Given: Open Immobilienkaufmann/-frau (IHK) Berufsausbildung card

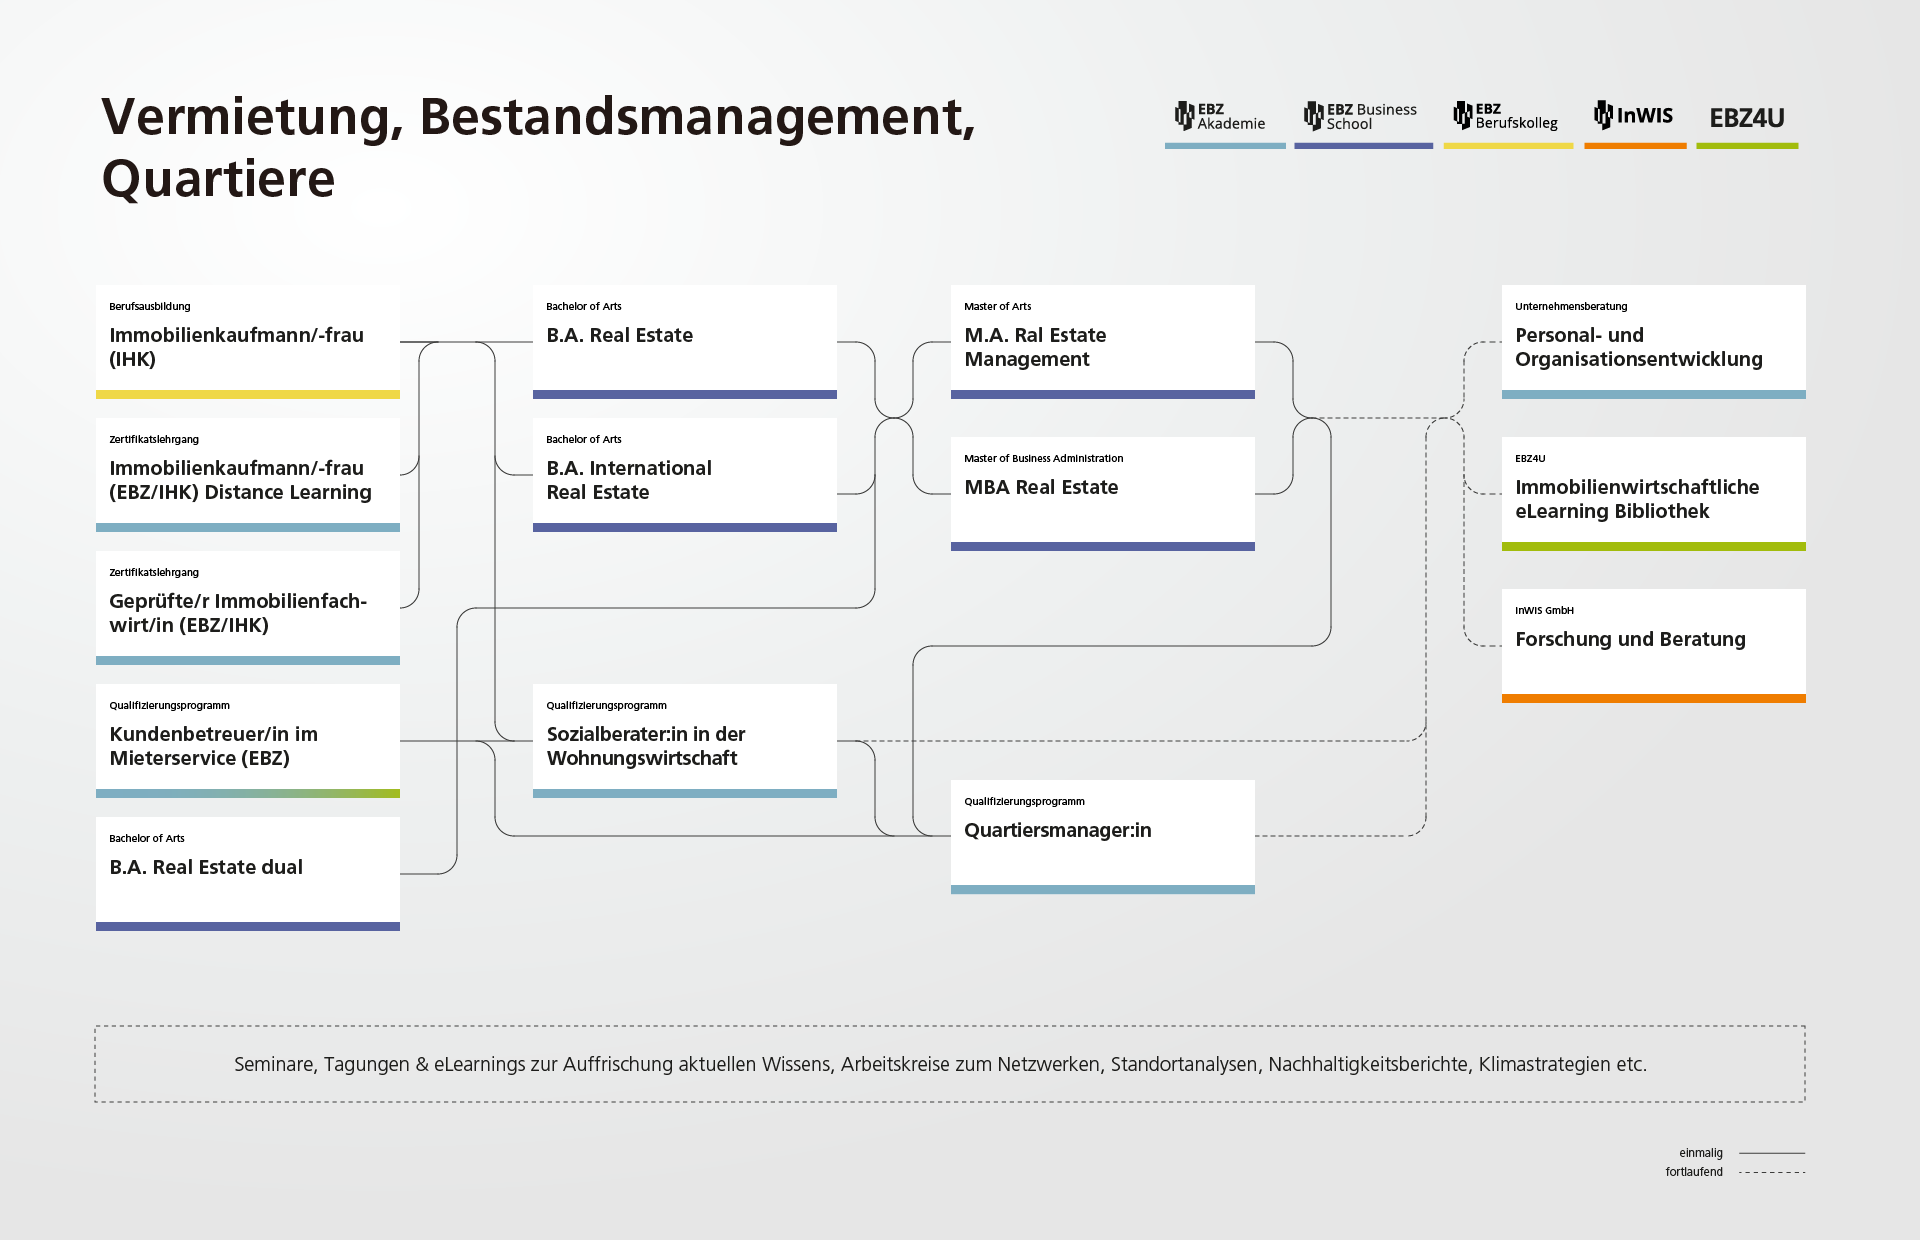Looking at the screenshot, I should pyautogui.click(x=248, y=342).
